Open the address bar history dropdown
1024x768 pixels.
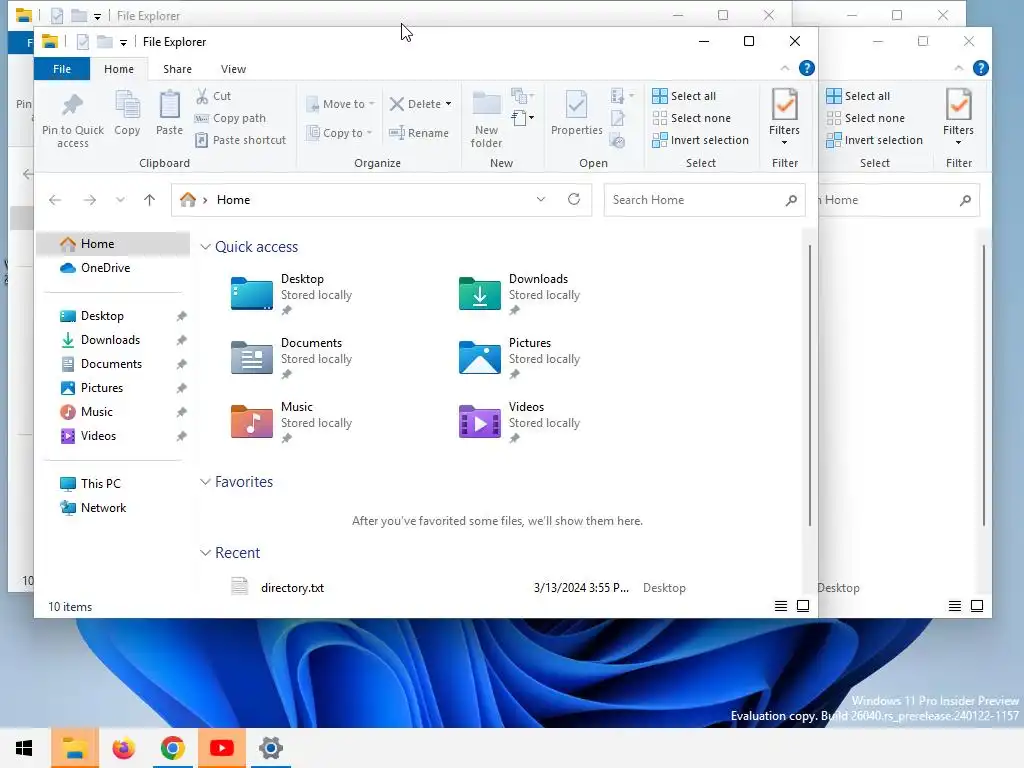tap(541, 199)
